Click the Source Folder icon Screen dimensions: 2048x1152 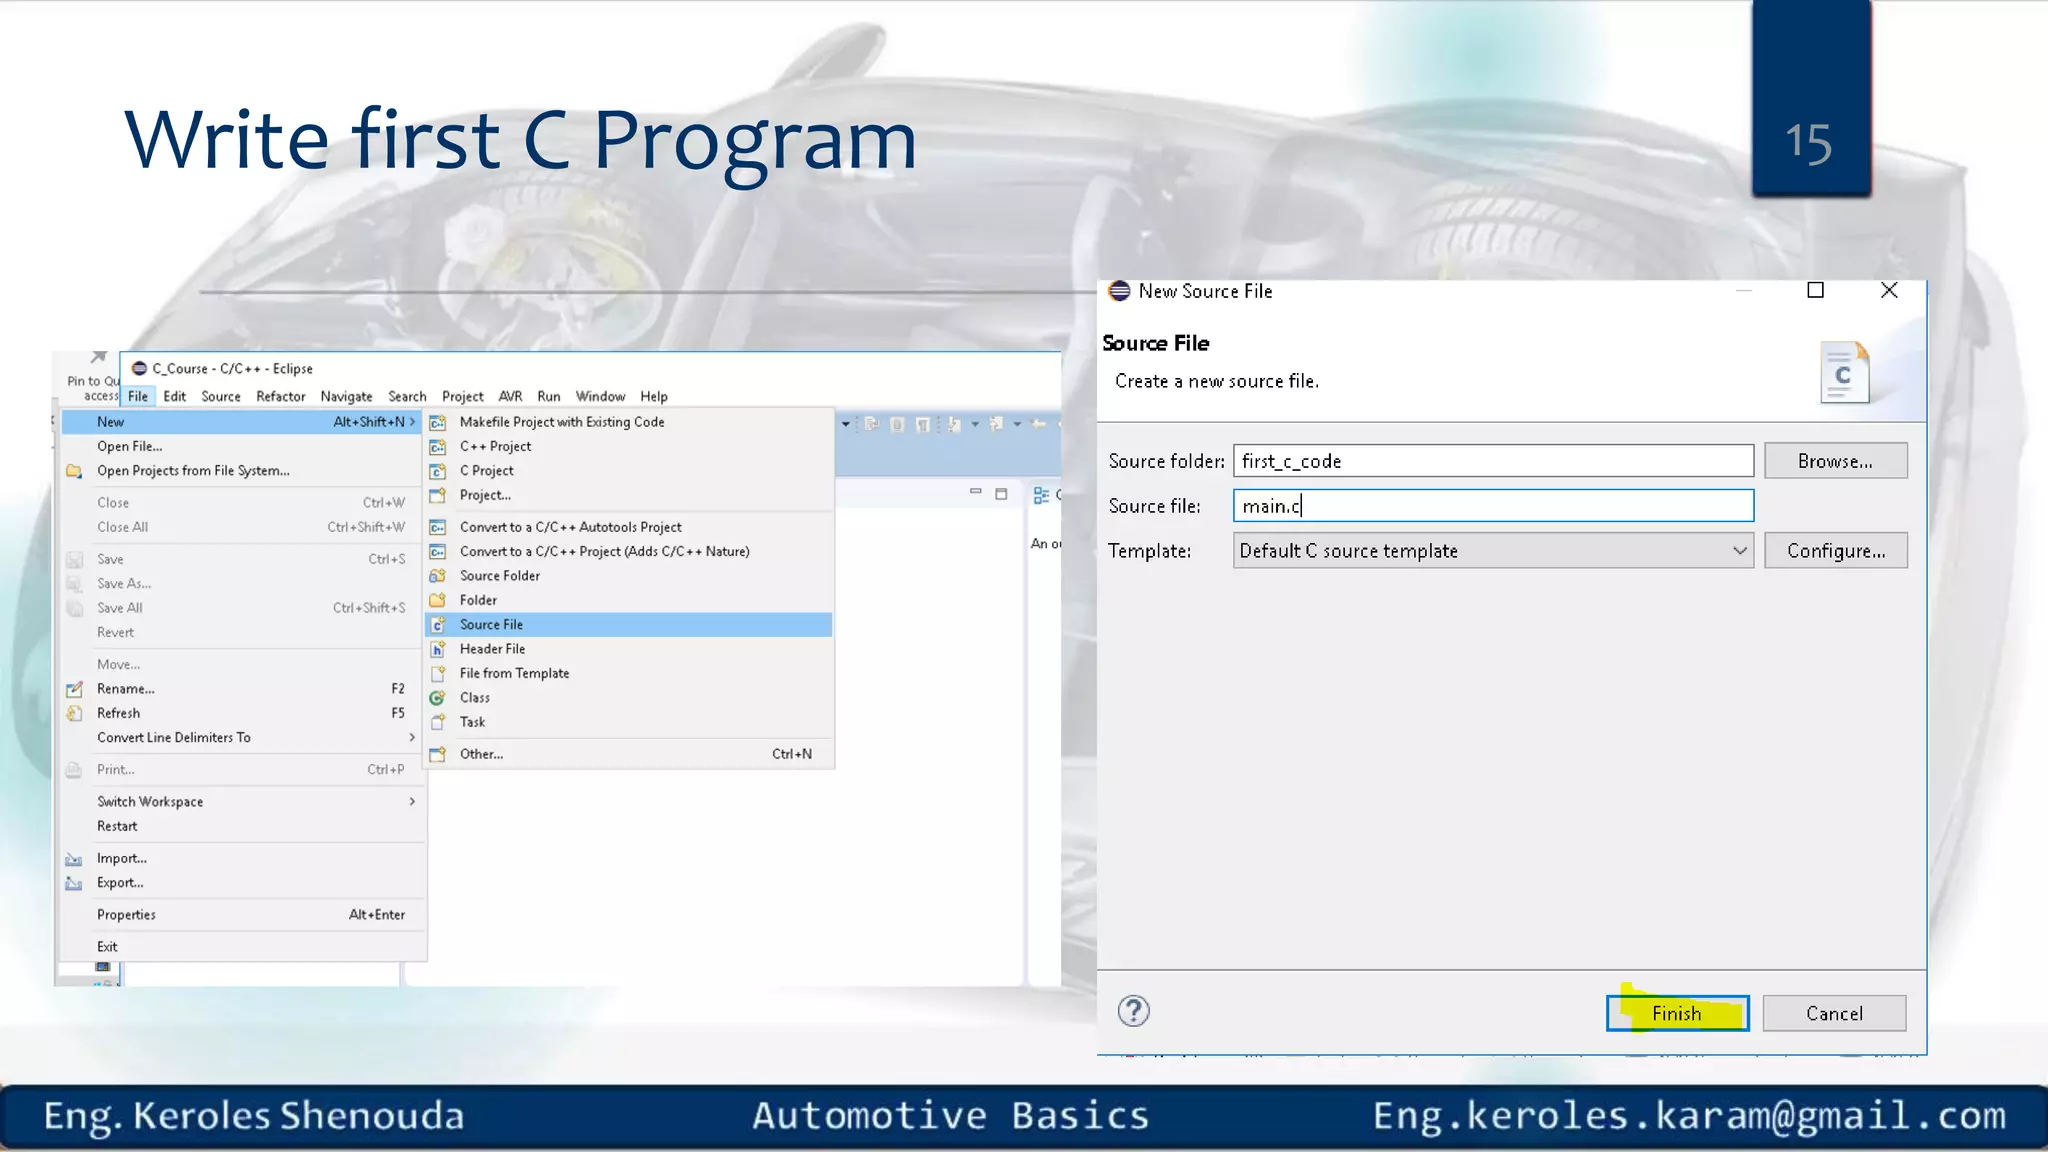(x=437, y=576)
